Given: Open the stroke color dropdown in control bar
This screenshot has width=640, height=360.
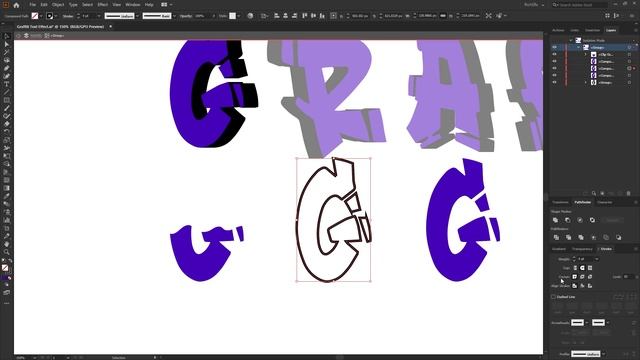Looking at the screenshot, I should (56, 16).
